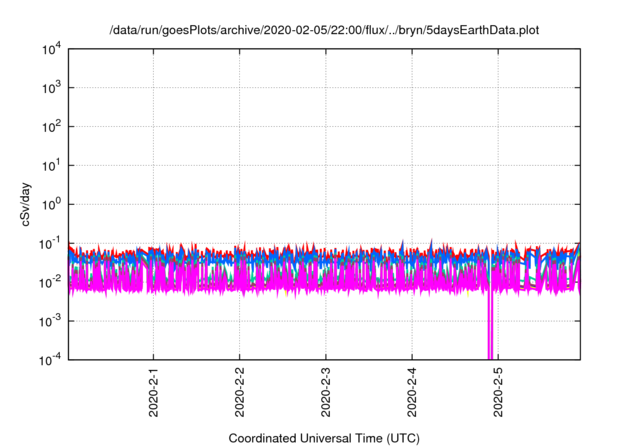Click the 10^-2 y-axis tick label

click(50, 282)
